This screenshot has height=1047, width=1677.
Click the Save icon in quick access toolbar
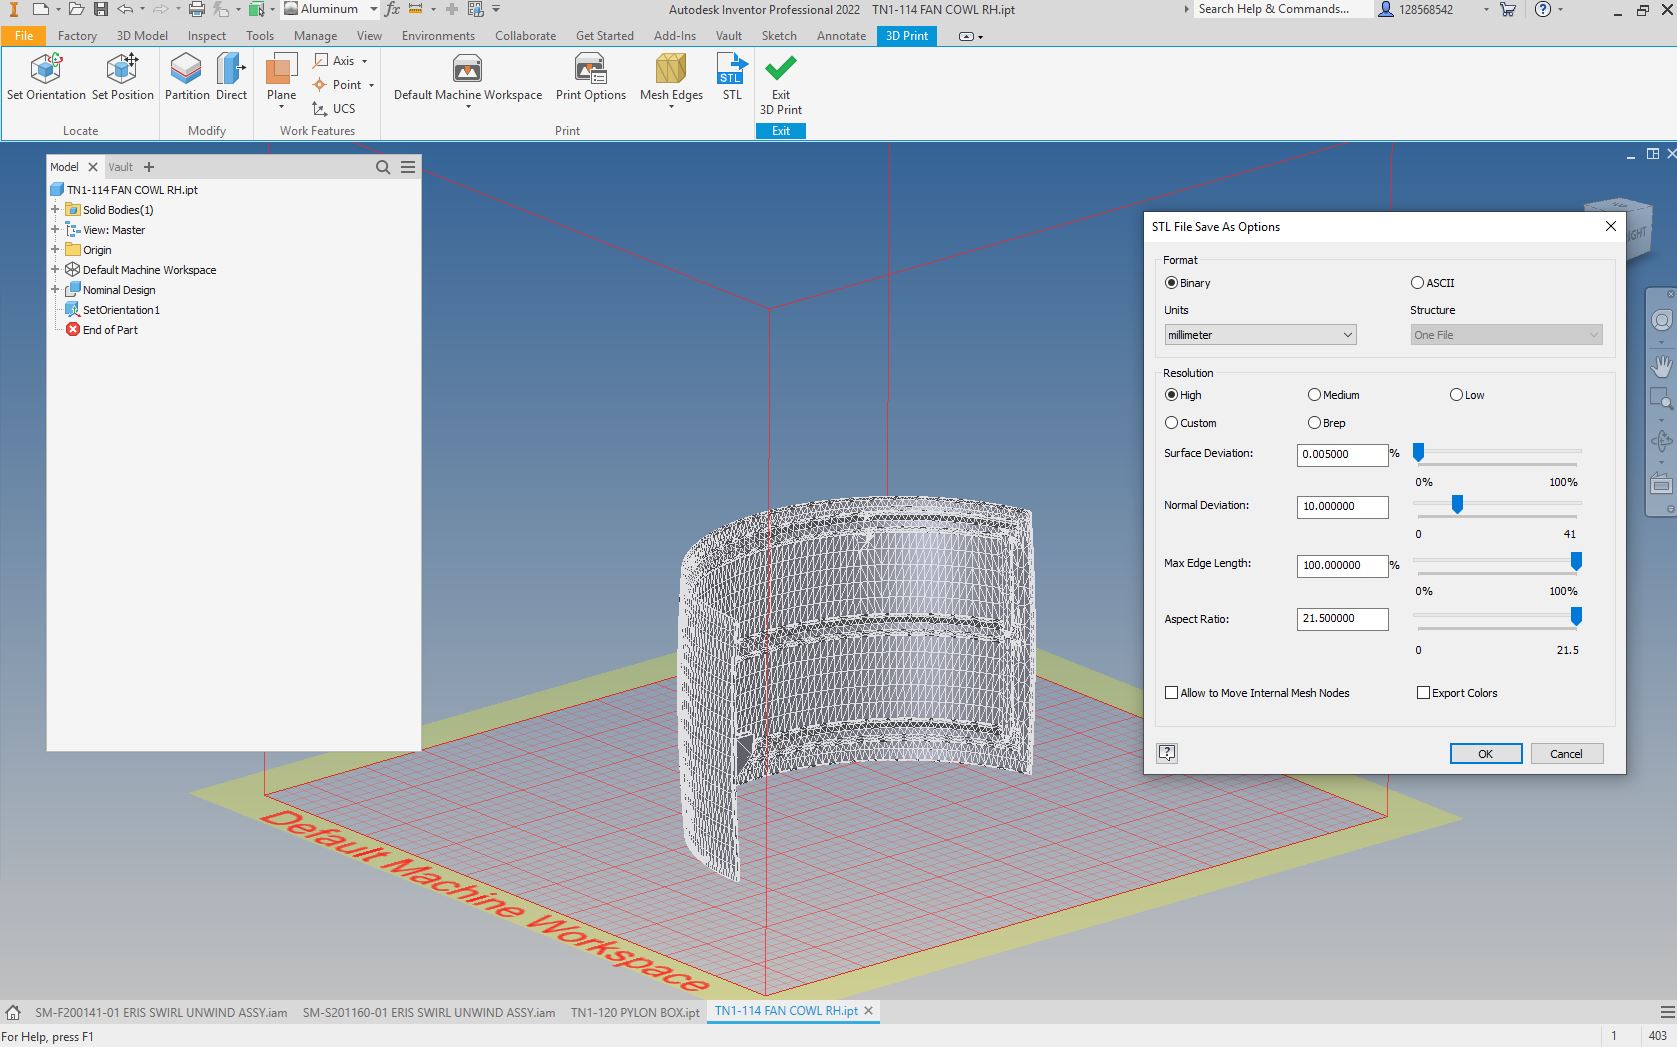coord(101,9)
